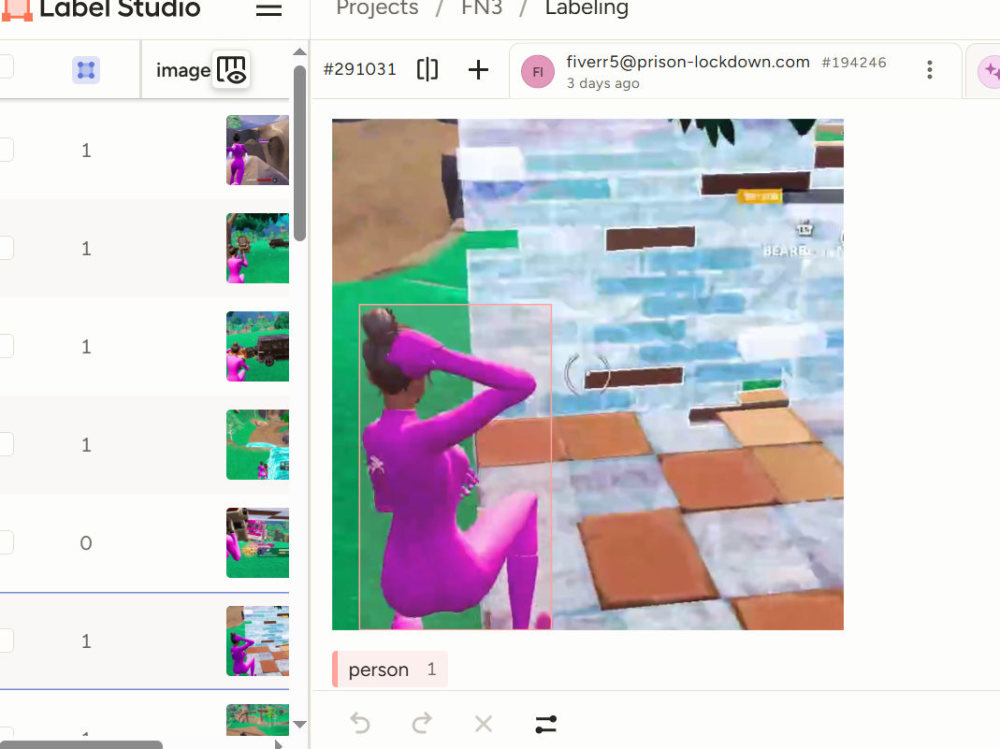Create a new annotation with plus icon

click(478, 70)
